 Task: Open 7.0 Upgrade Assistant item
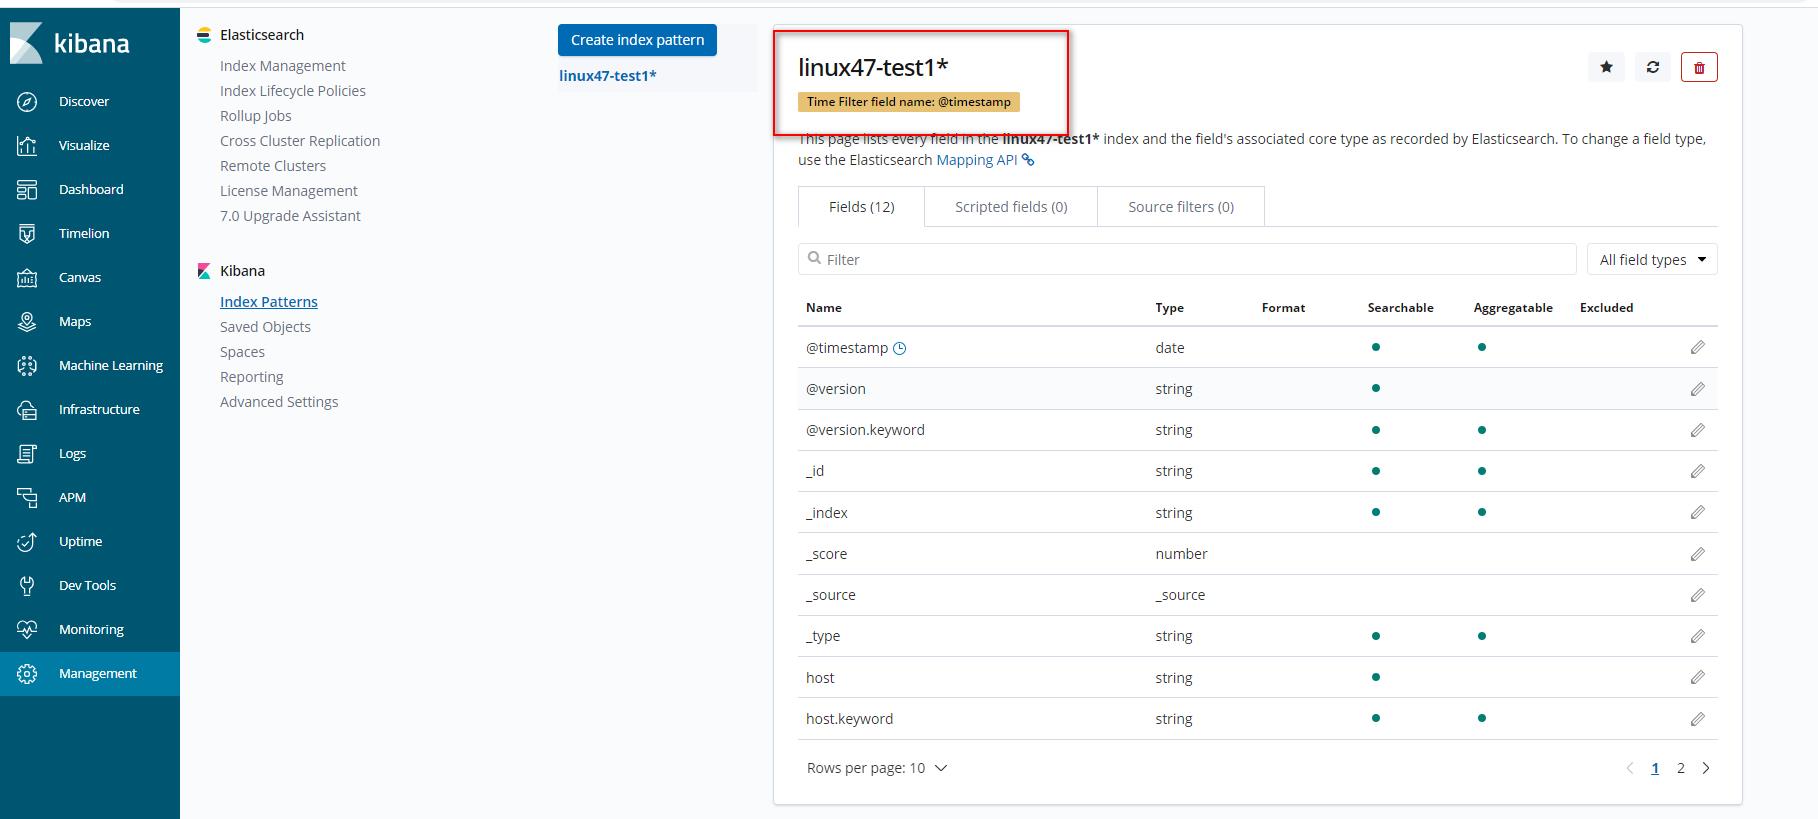coord(290,216)
